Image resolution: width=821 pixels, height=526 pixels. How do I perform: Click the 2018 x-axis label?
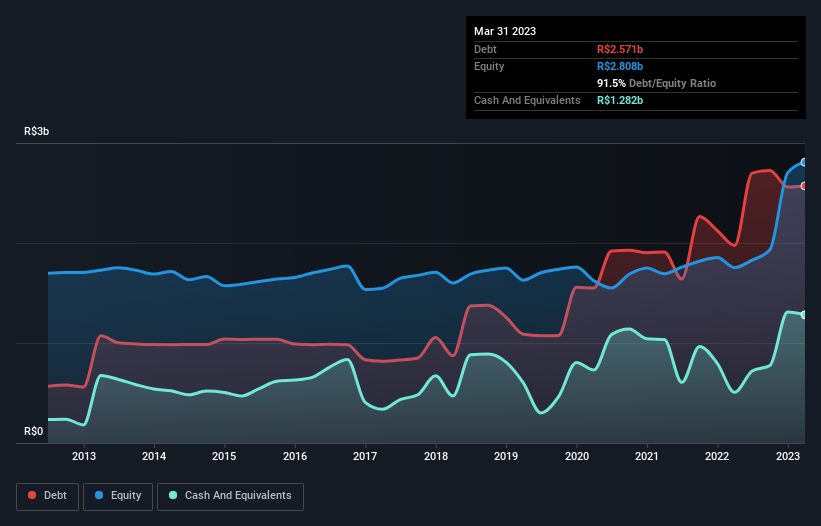[x=436, y=456]
